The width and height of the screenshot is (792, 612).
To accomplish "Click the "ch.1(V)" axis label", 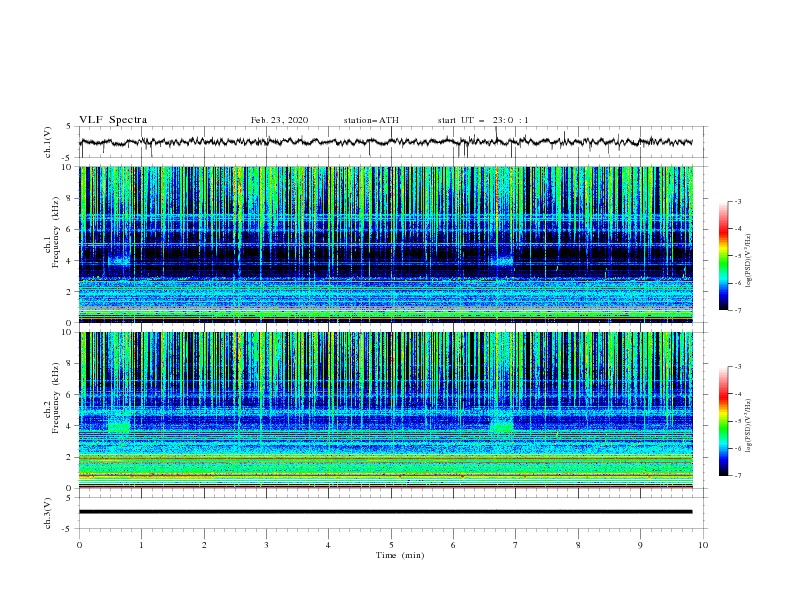I will coord(48,142).
